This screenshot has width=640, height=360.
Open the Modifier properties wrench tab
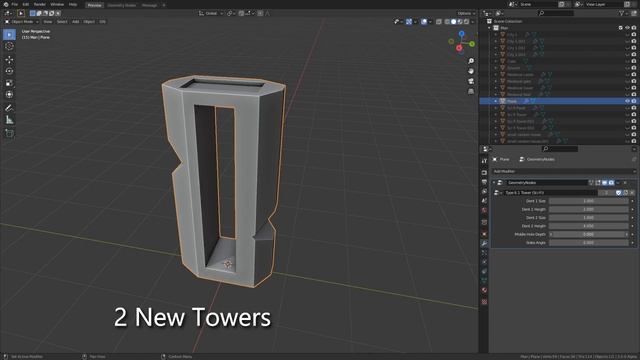[484, 243]
